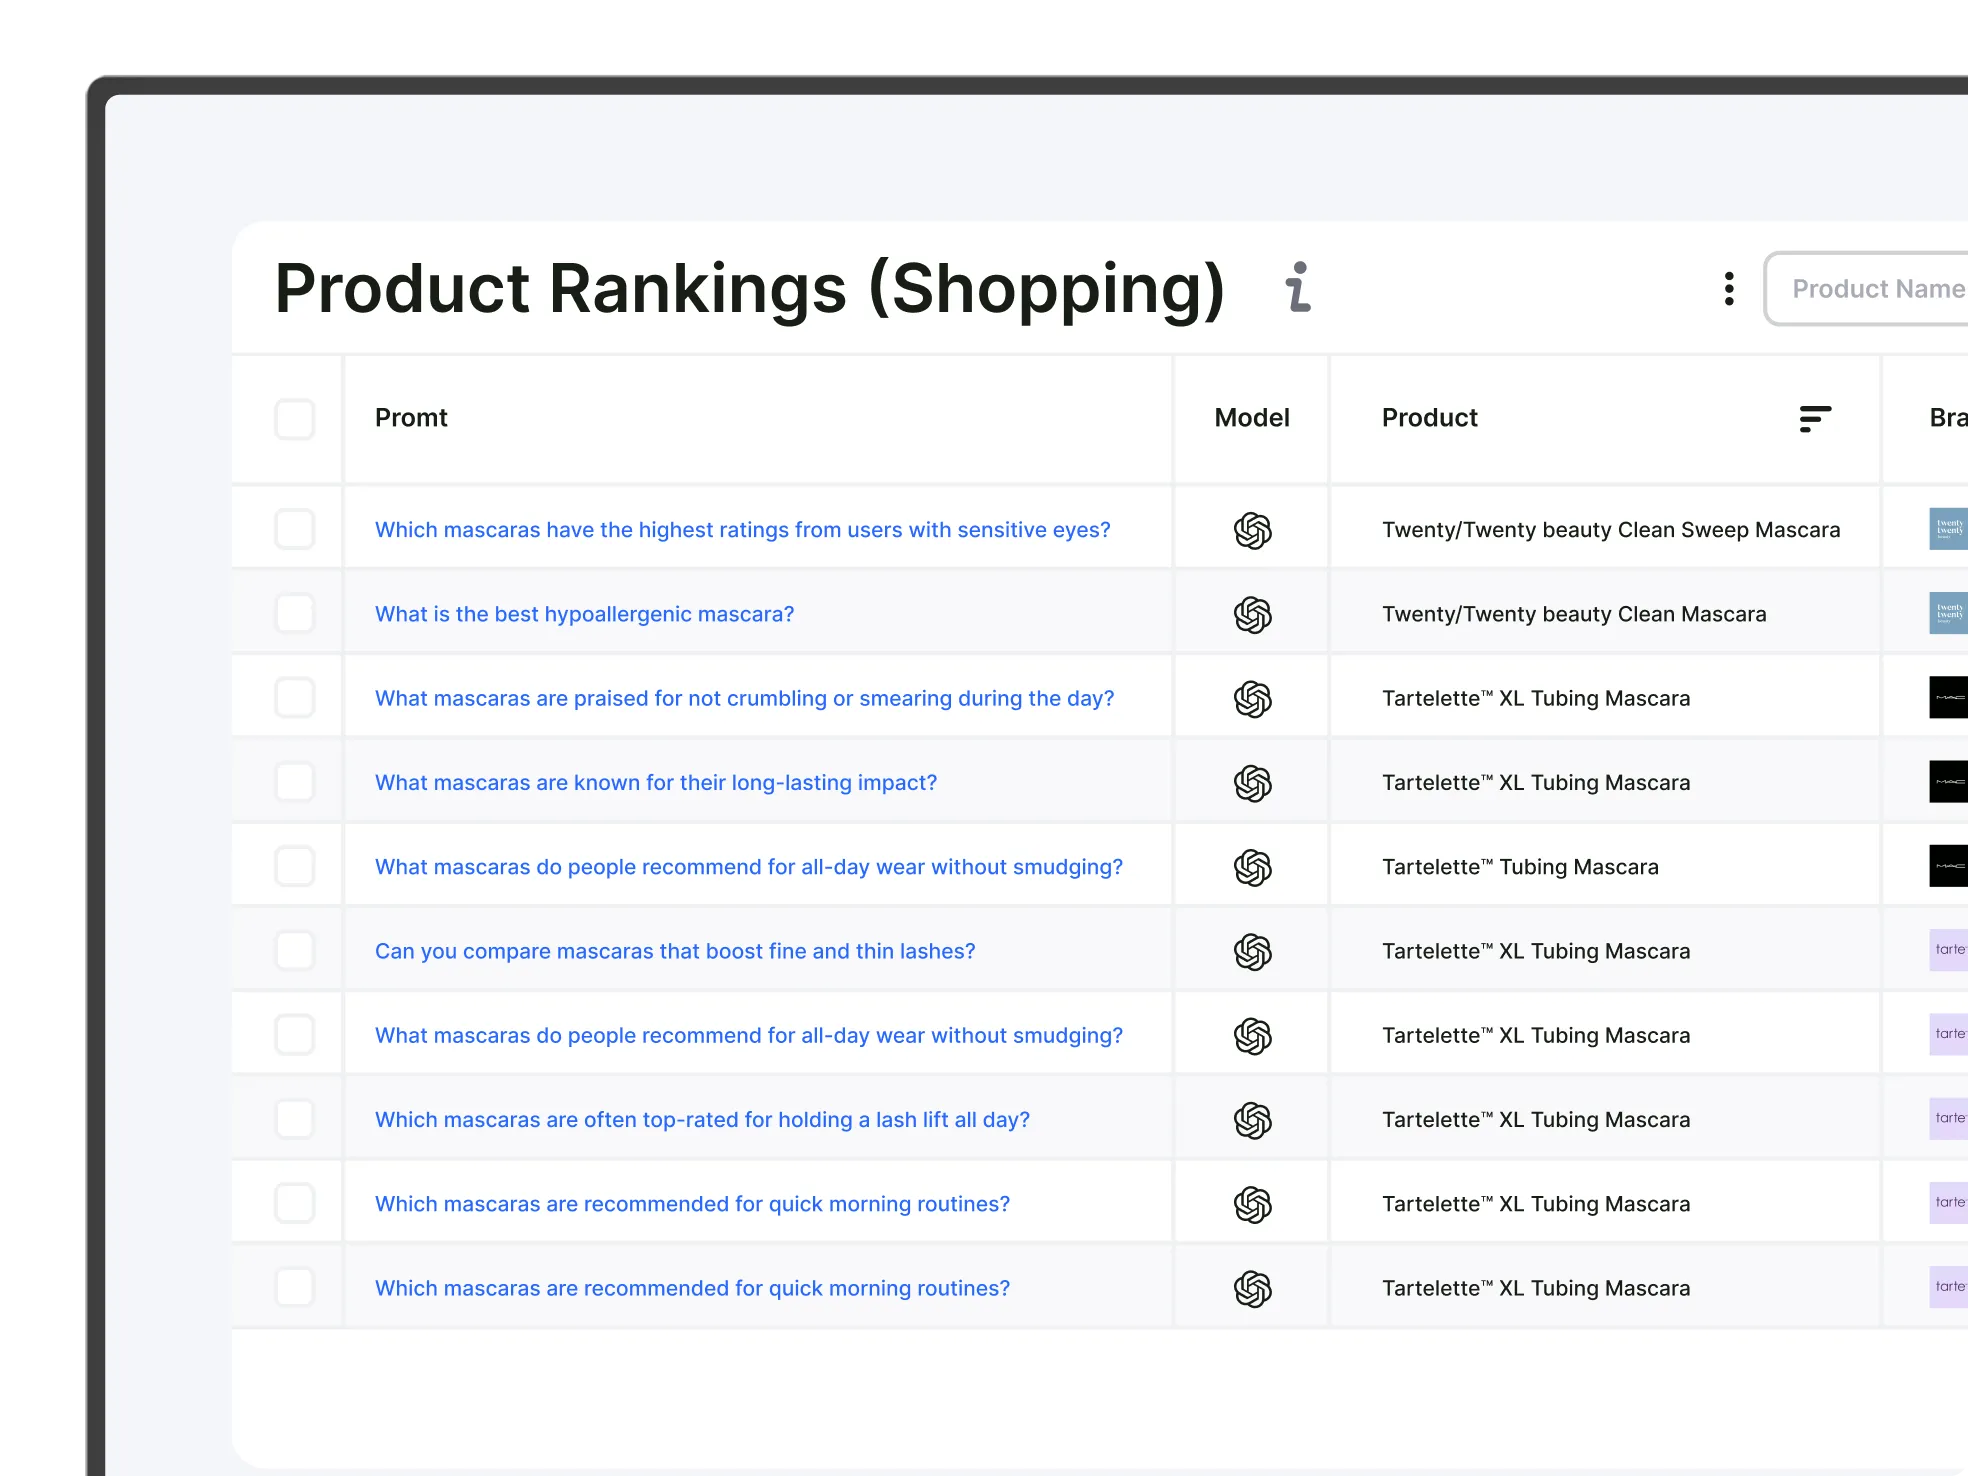The width and height of the screenshot is (1968, 1476).
Task: Open prompt comparing mascaras for fine thin lashes
Action: click(675, 951)
